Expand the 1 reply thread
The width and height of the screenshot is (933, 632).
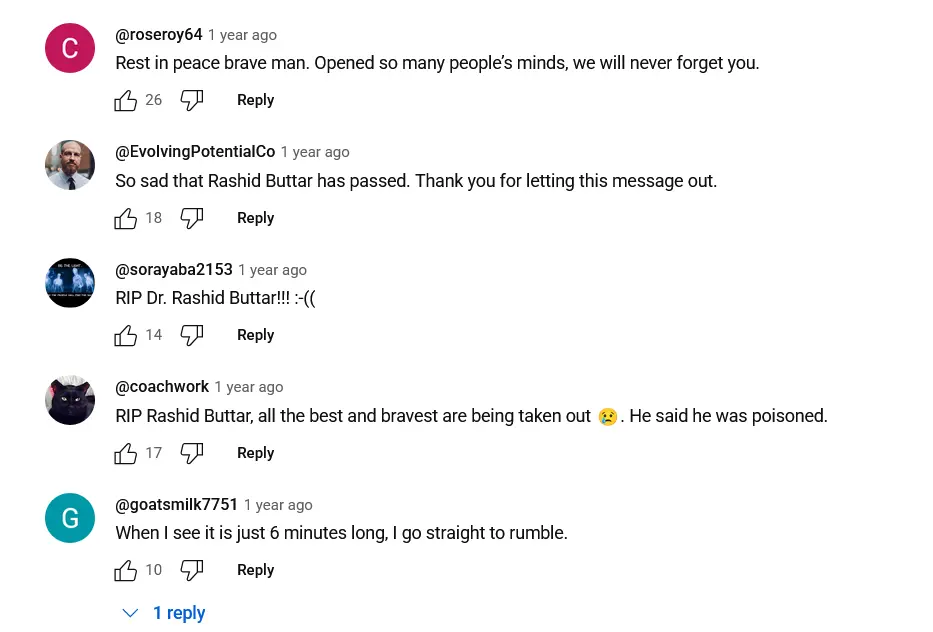166,613
